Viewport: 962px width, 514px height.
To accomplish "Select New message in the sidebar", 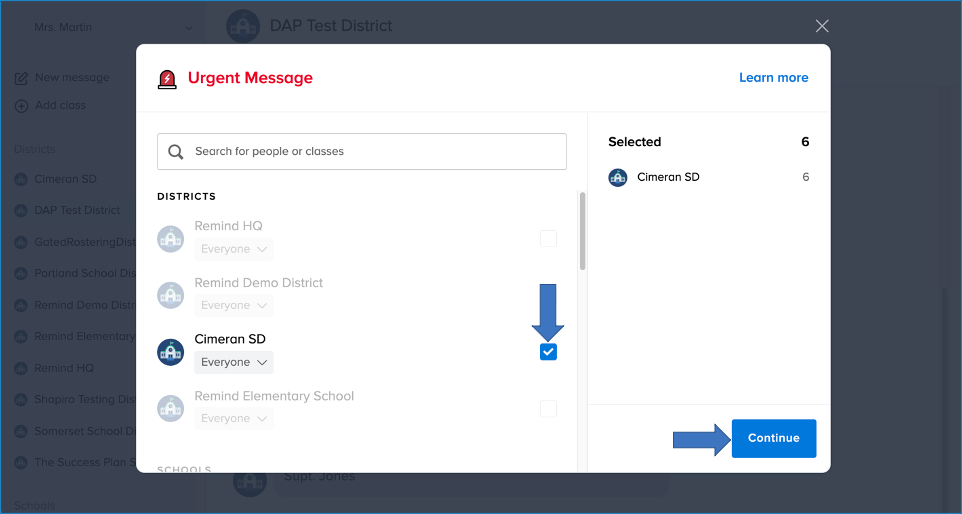I will (x=71, y=78).
